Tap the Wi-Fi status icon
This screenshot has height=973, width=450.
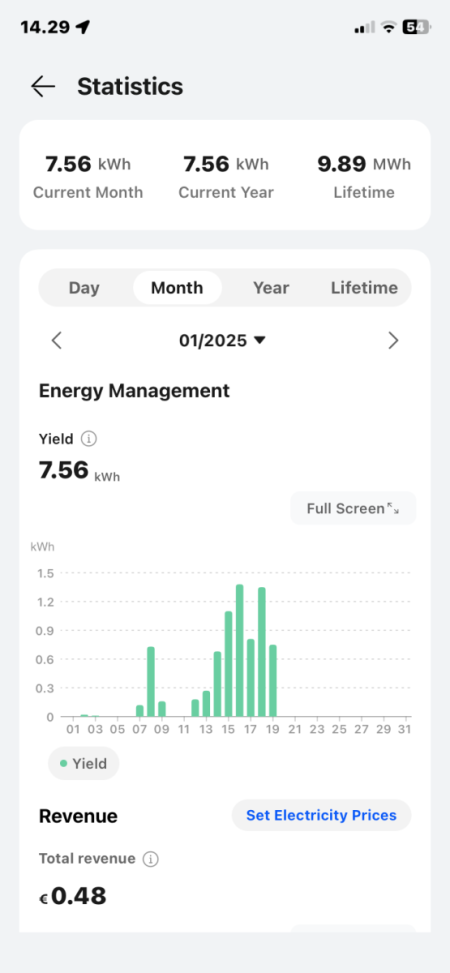(389, 27)
